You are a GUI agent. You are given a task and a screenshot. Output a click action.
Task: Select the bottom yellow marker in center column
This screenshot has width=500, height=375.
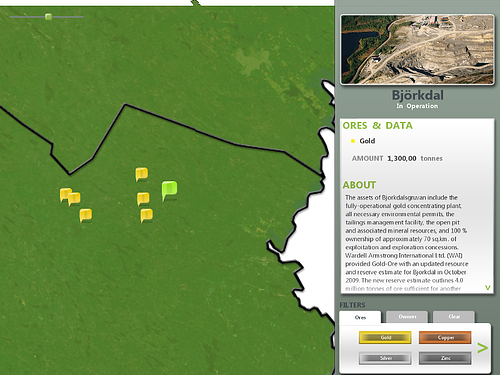tap(147, 215)
